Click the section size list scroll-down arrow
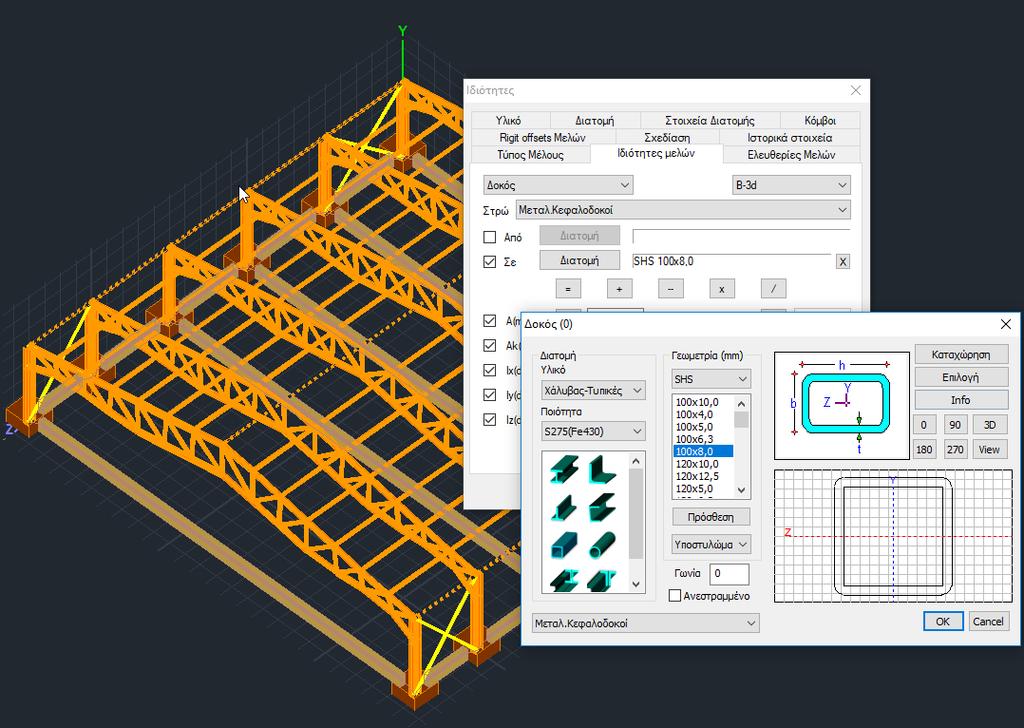Screen dimensions: 1024x728 point(741,490)
